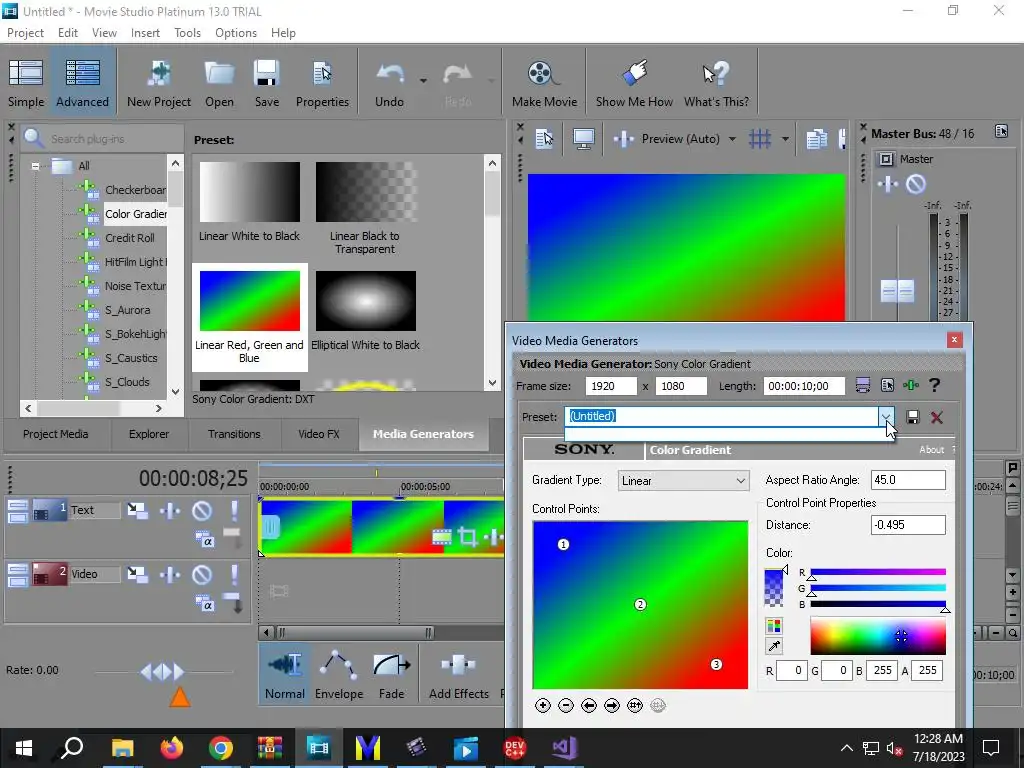Solo the Text track
1024x768 pixels.
tap(234, 511)
